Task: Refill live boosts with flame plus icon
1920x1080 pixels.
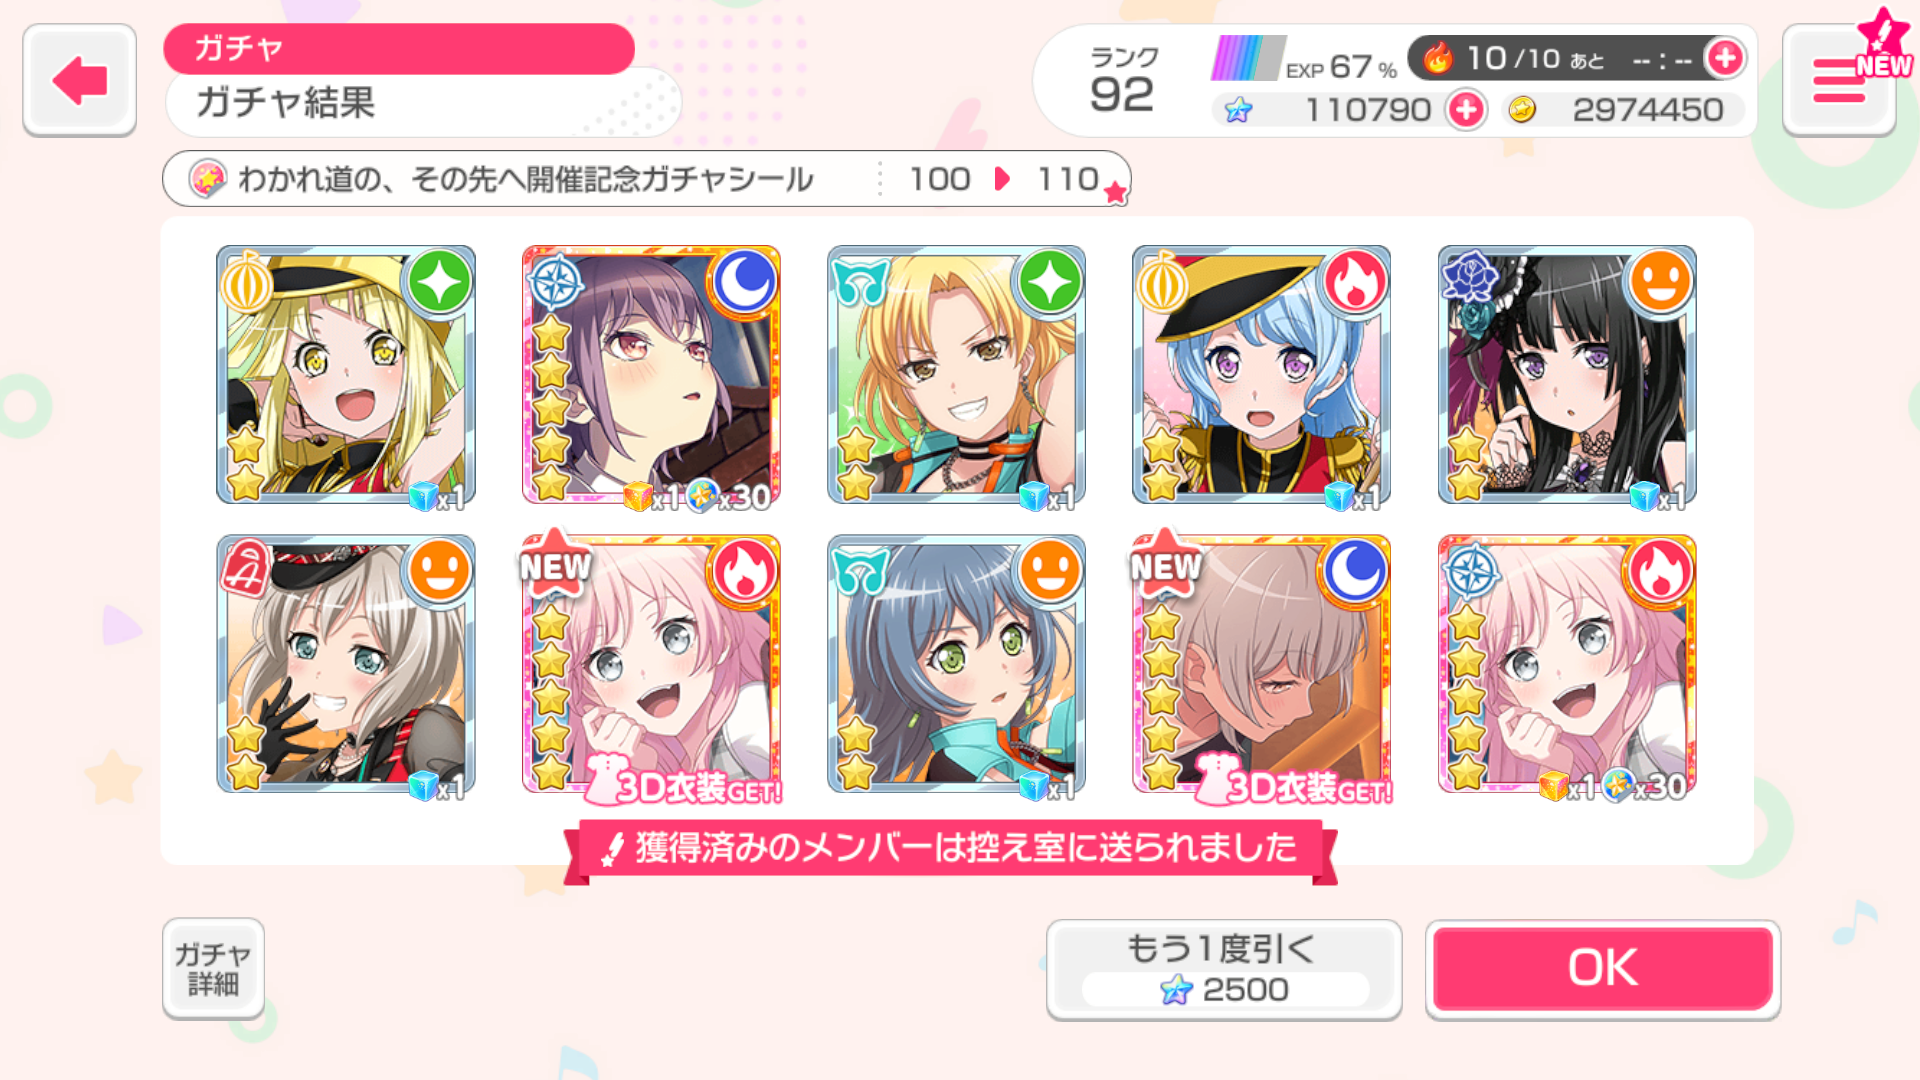Action: pyautogui.click(x=1725, y=58)
